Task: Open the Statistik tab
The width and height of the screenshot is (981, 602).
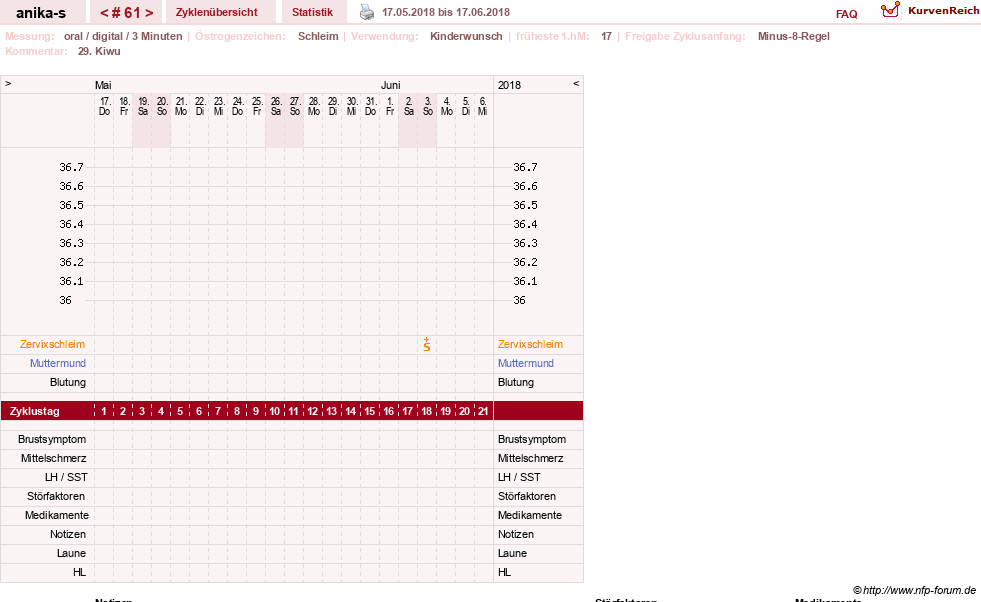Action: tap(312, 12)
